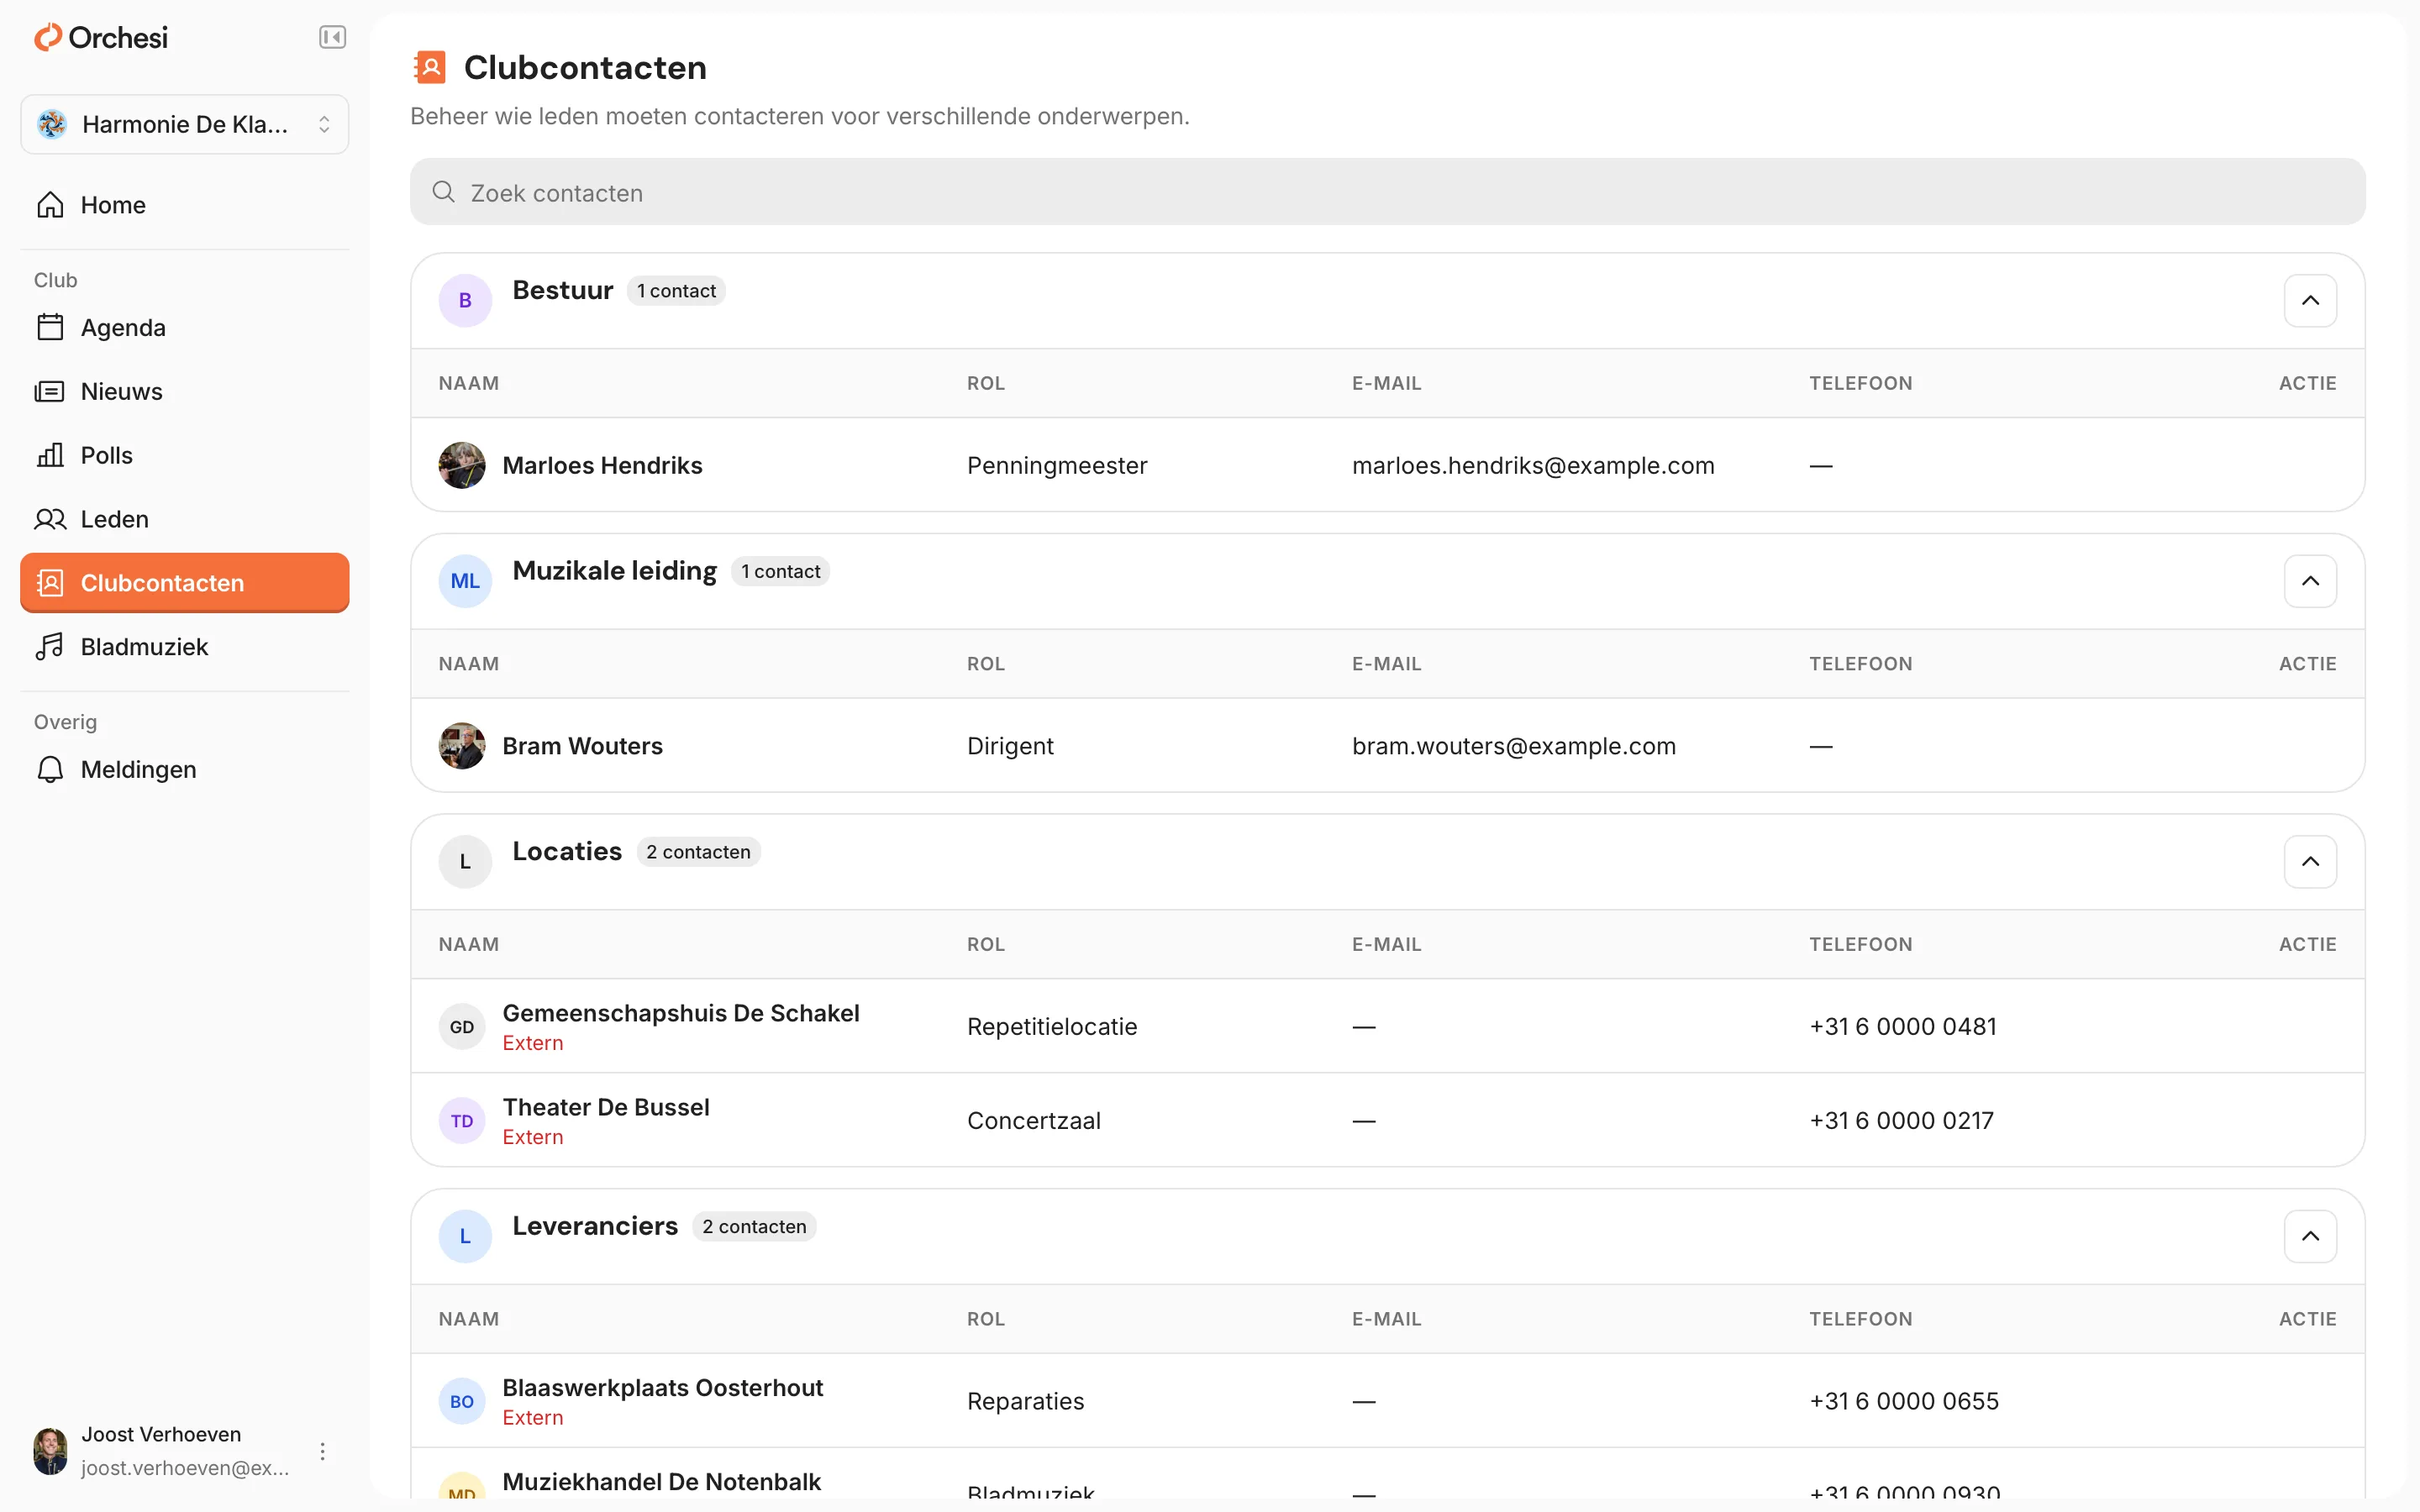
Task: Click Muziekhandel De Notenbalk name
Action: [x=661, y=1481]
